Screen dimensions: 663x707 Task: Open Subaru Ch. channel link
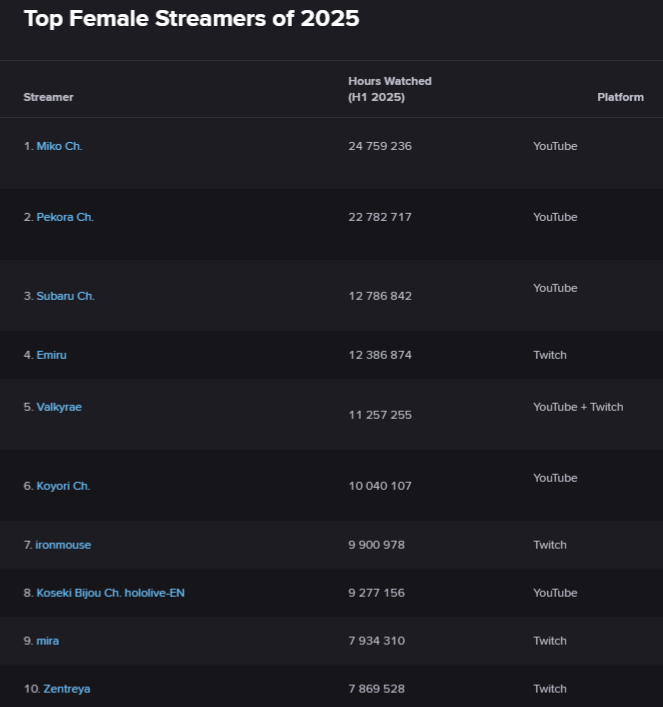coord(65,296)
